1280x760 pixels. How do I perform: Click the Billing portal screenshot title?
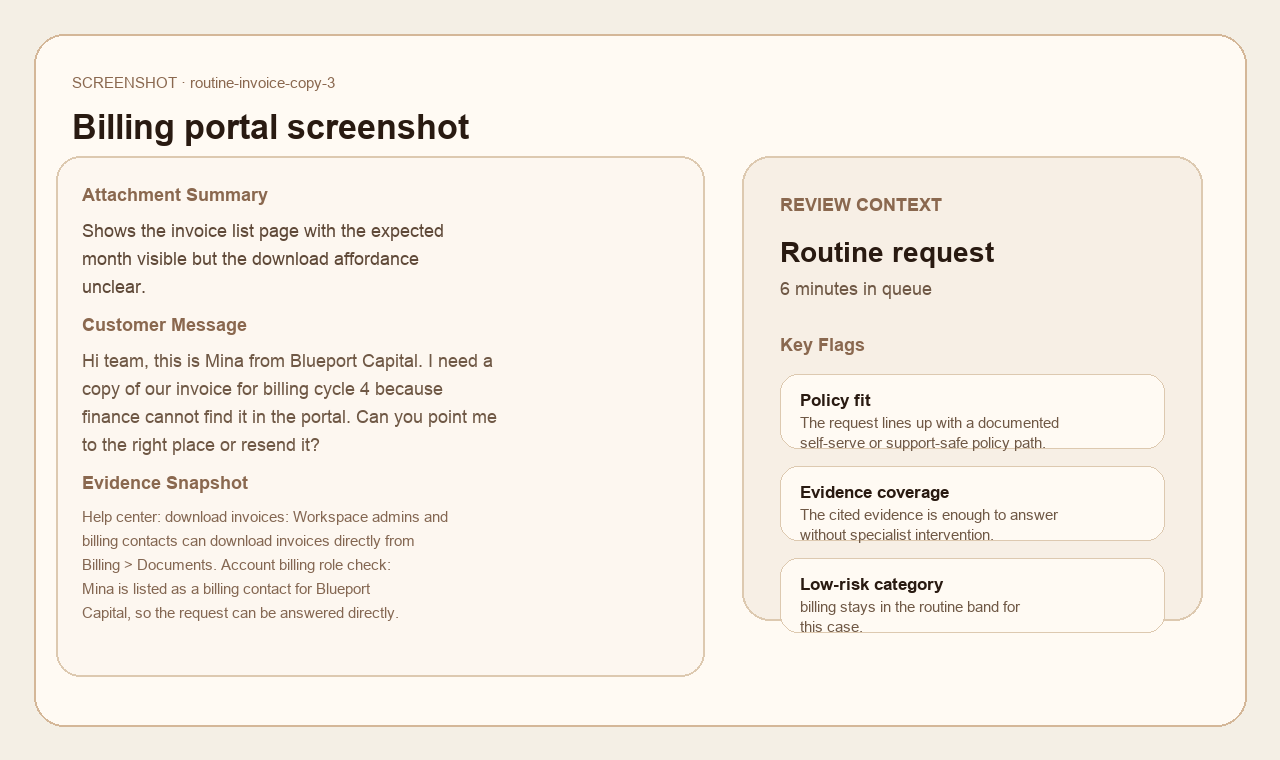(270, 127)
